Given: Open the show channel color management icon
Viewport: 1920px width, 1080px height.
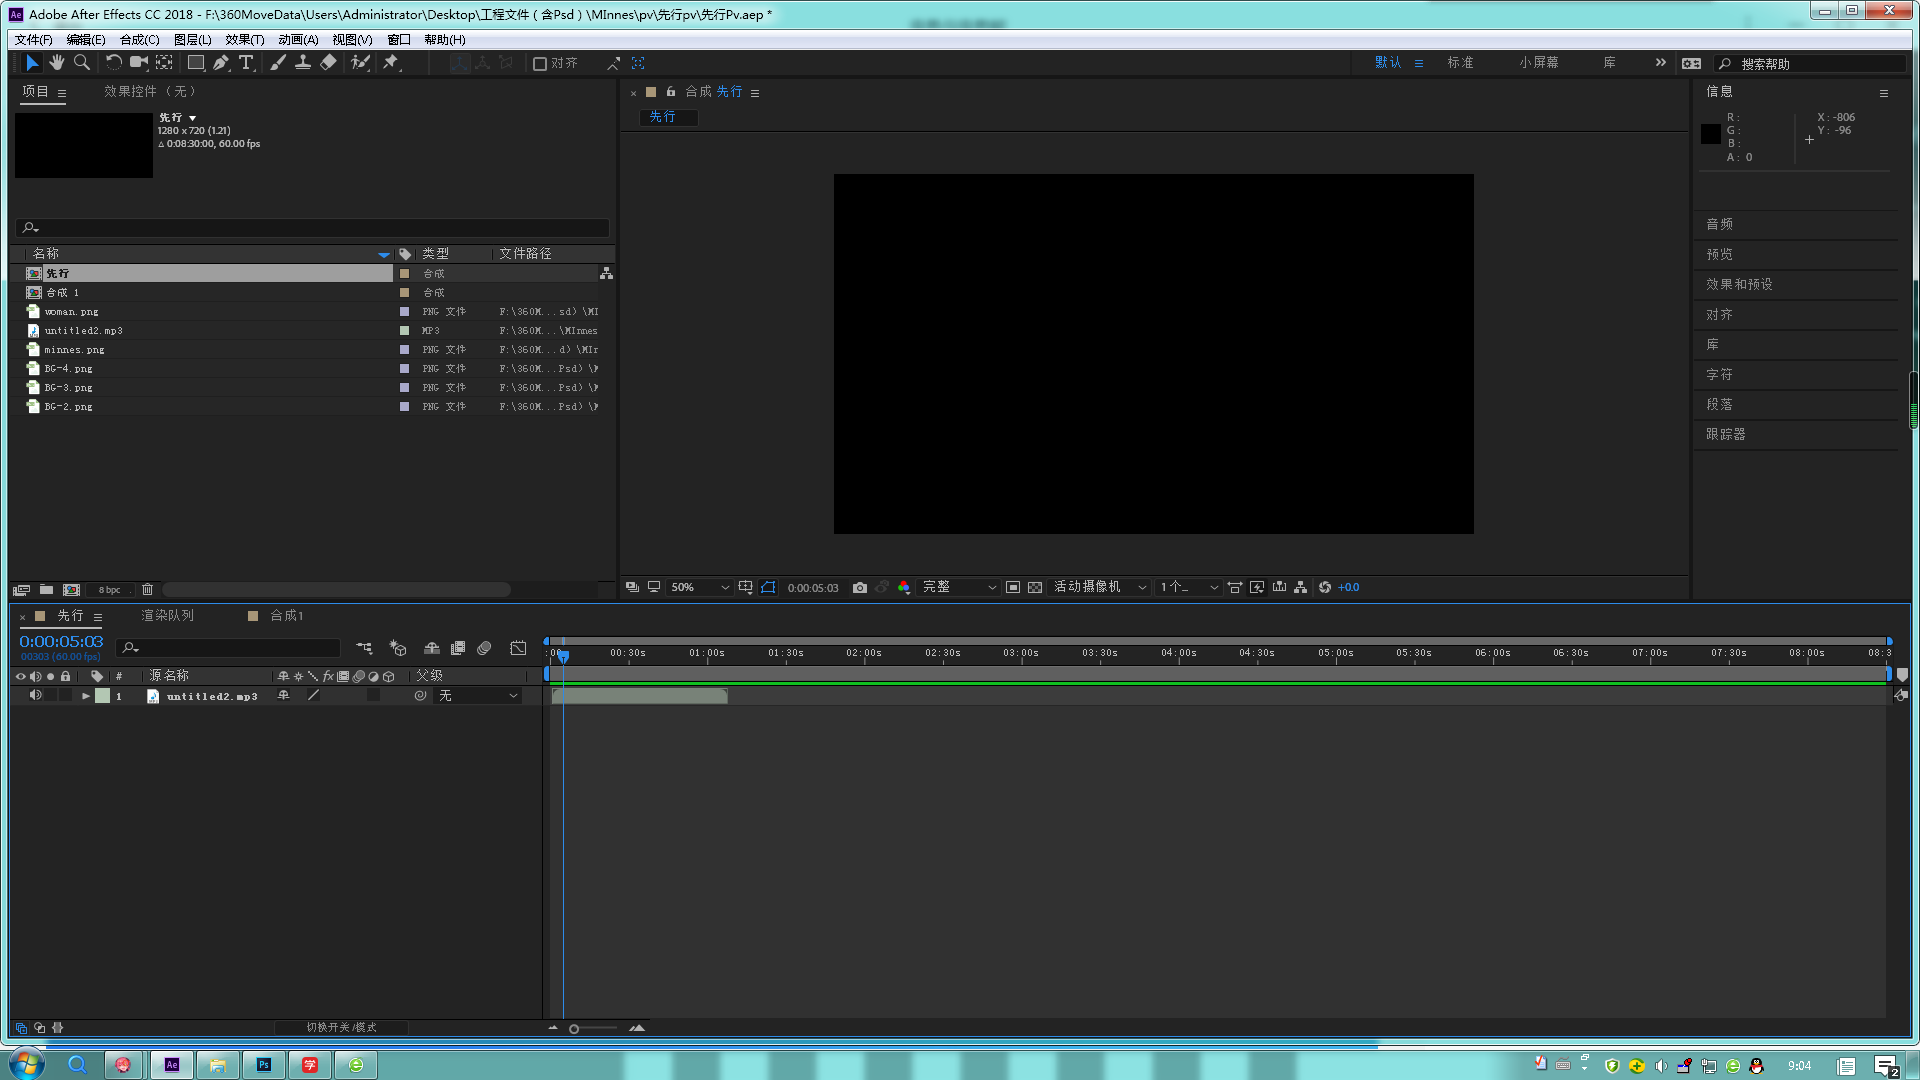Looking at the screenshot, I should coord(904,588).
